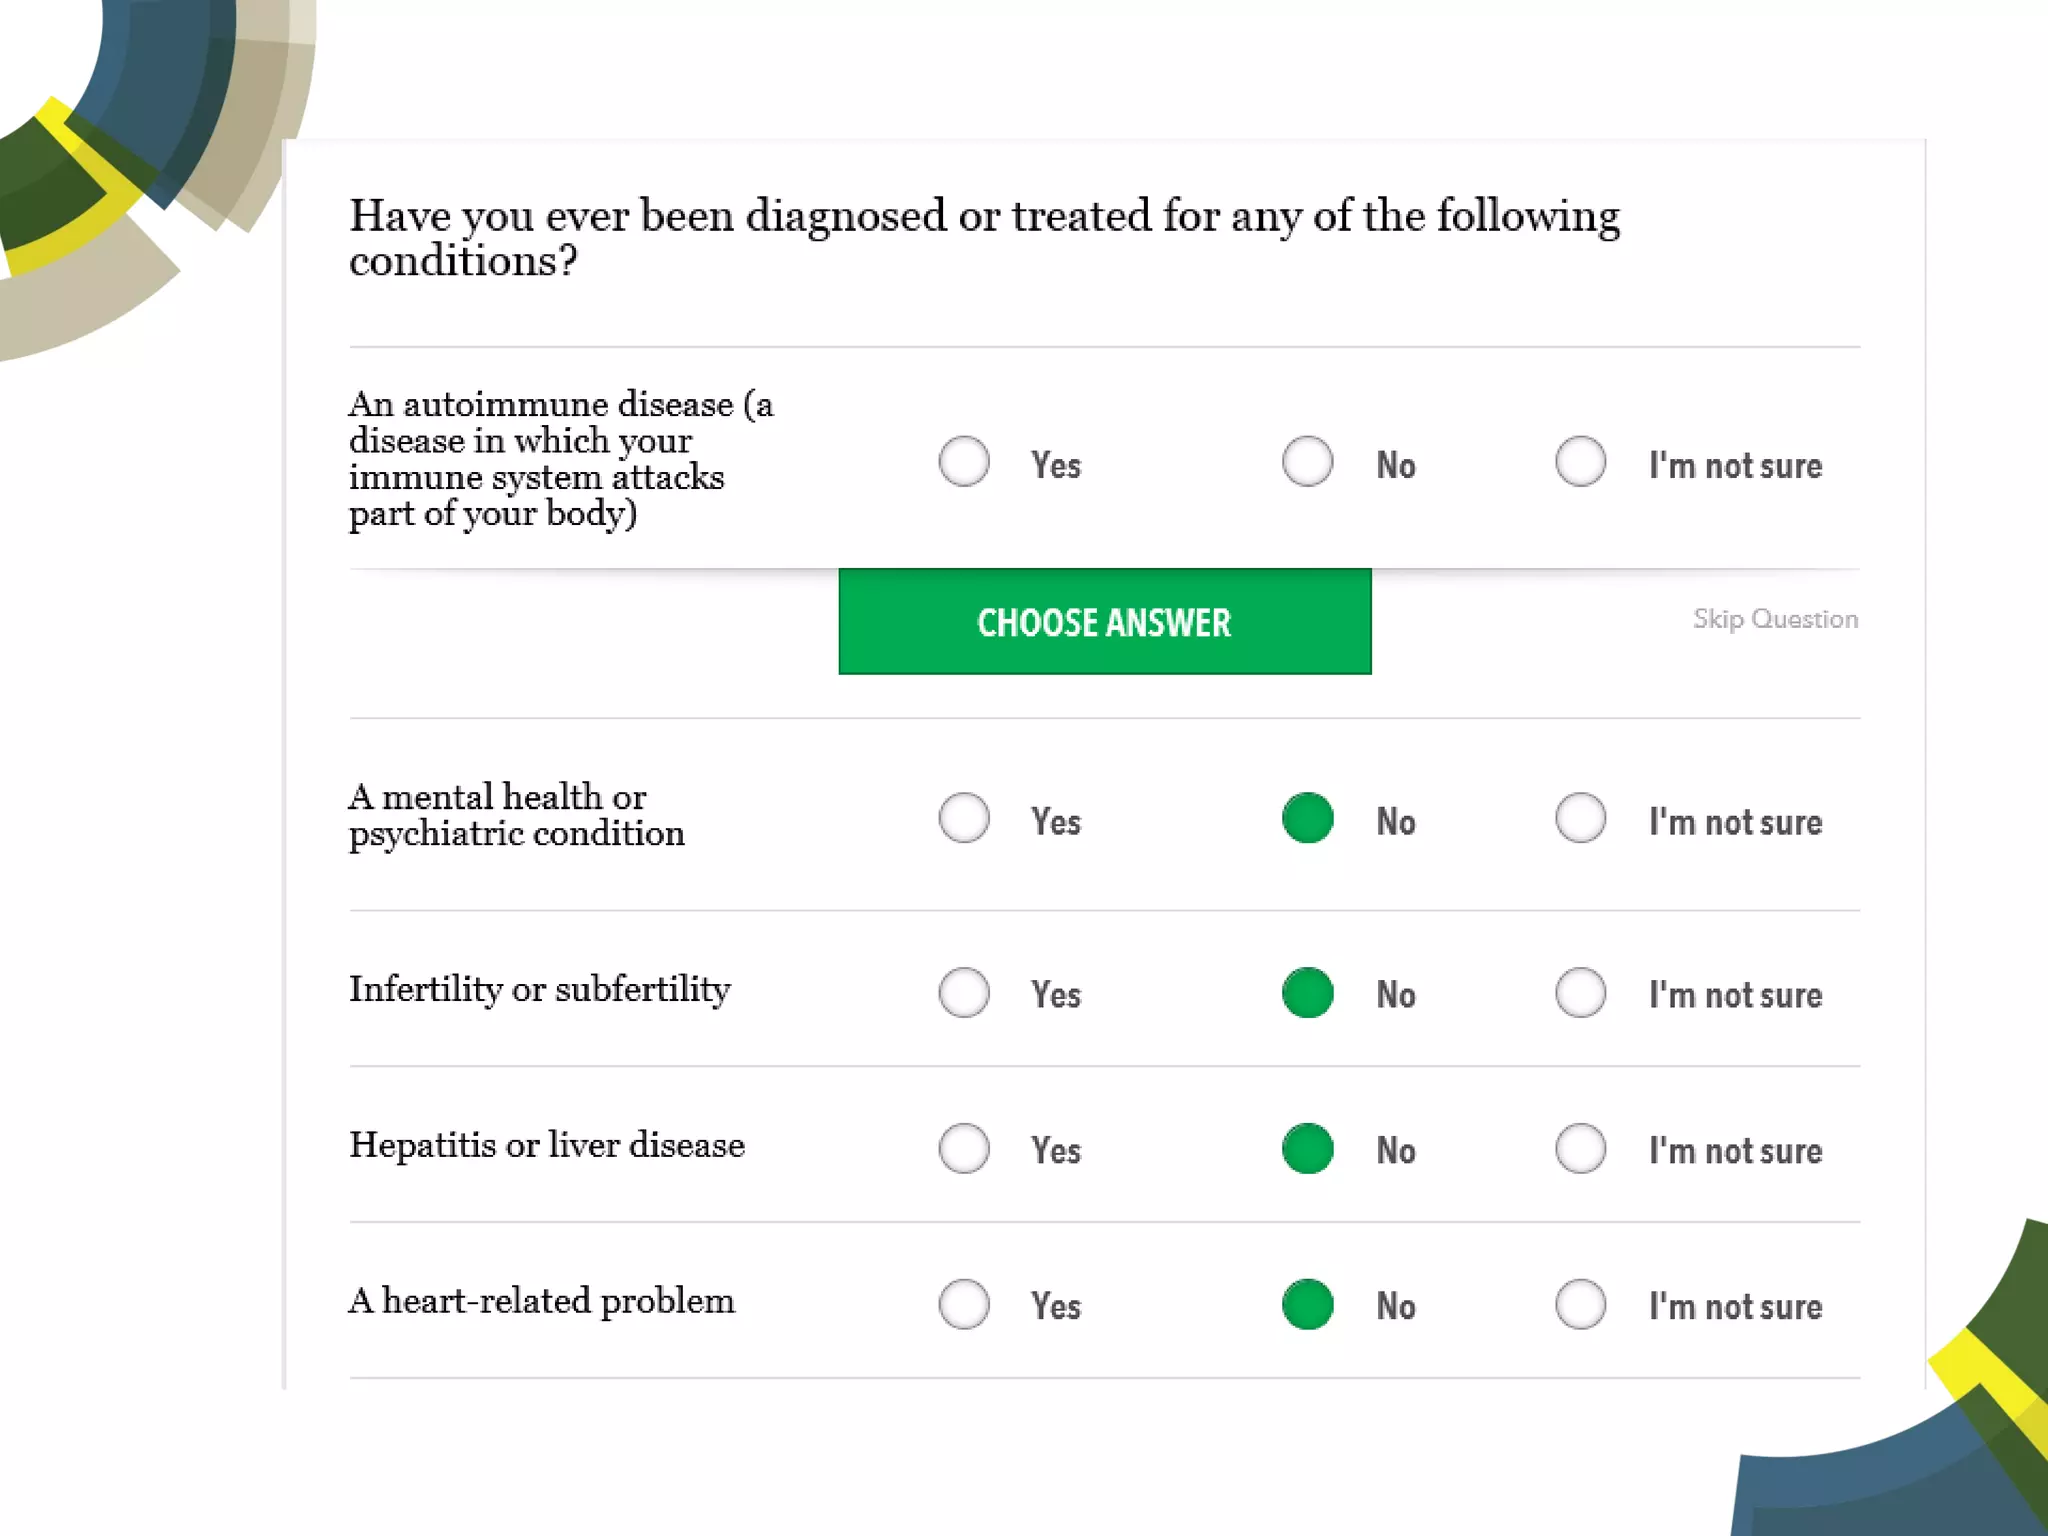Select No for a heart-related problem
Screen dimensions: 2048x1536
coord(1307,1304)
